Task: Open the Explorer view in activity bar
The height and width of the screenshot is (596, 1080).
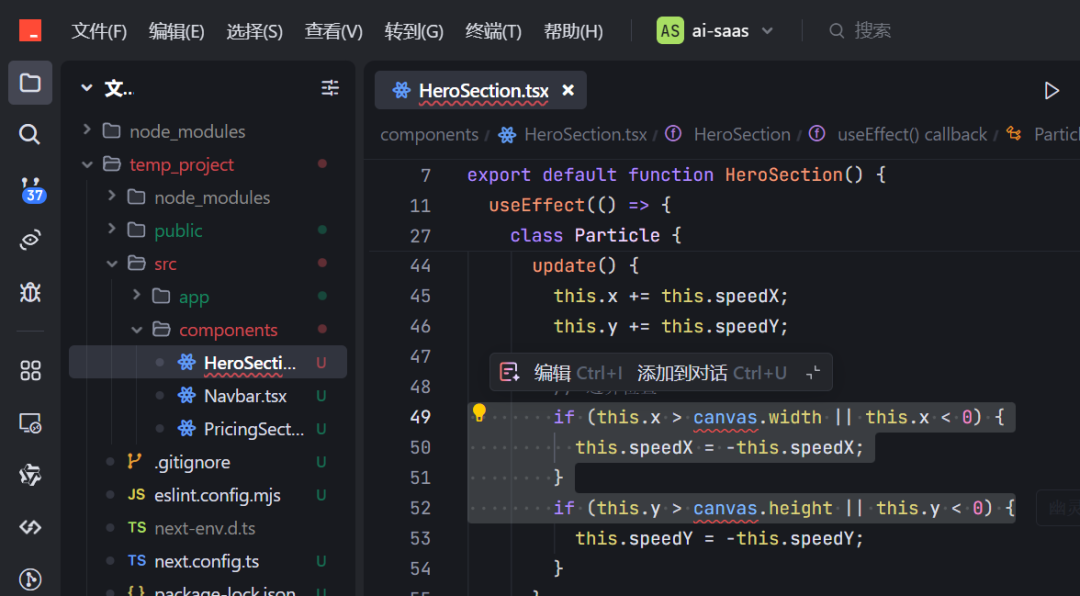Action: coord(30,83)
